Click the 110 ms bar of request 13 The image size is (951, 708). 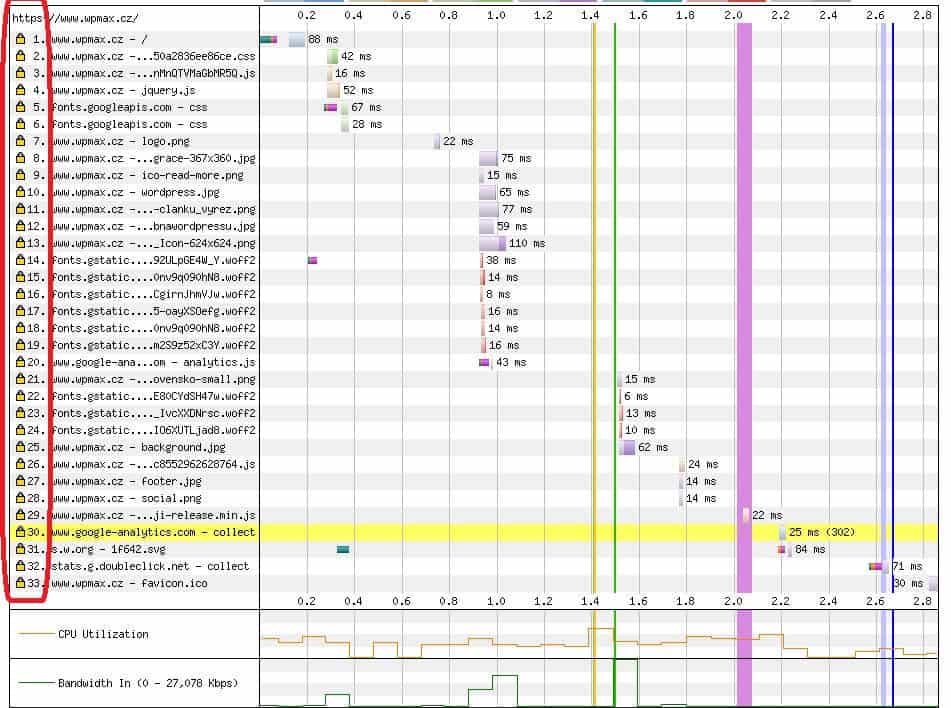(x=492, y=243)
